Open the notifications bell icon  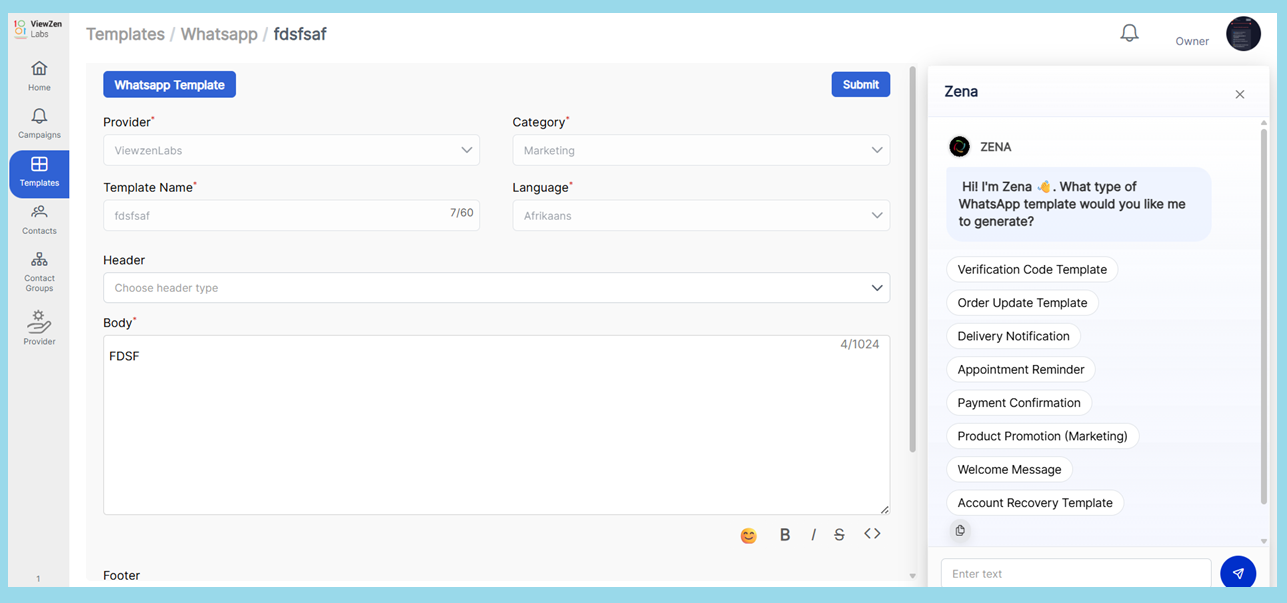click(1129, 33)
